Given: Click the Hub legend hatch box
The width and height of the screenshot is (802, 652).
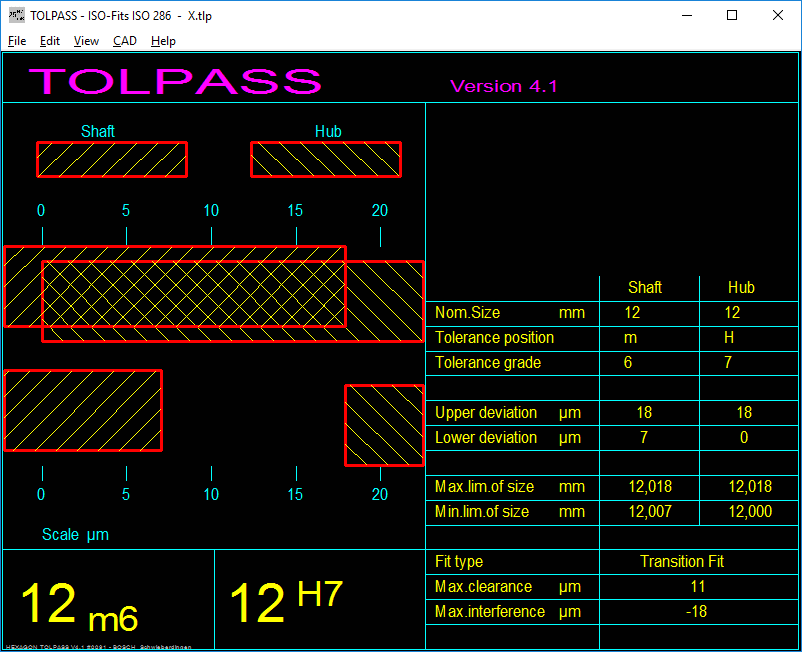Looking at the screenshot, I should tap(326, 160).
